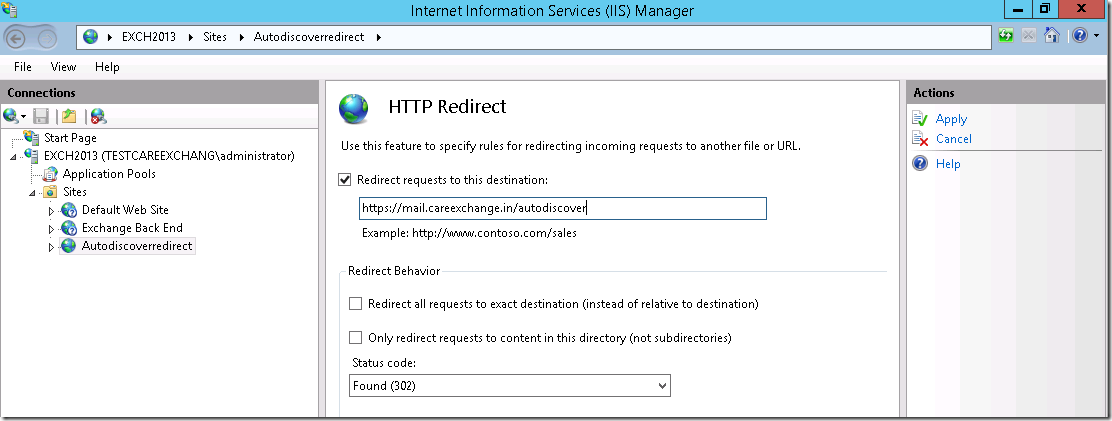Screen dimensions: 1112x421
Task: Click Help link in the Actions pane
Action: (947, 164)
